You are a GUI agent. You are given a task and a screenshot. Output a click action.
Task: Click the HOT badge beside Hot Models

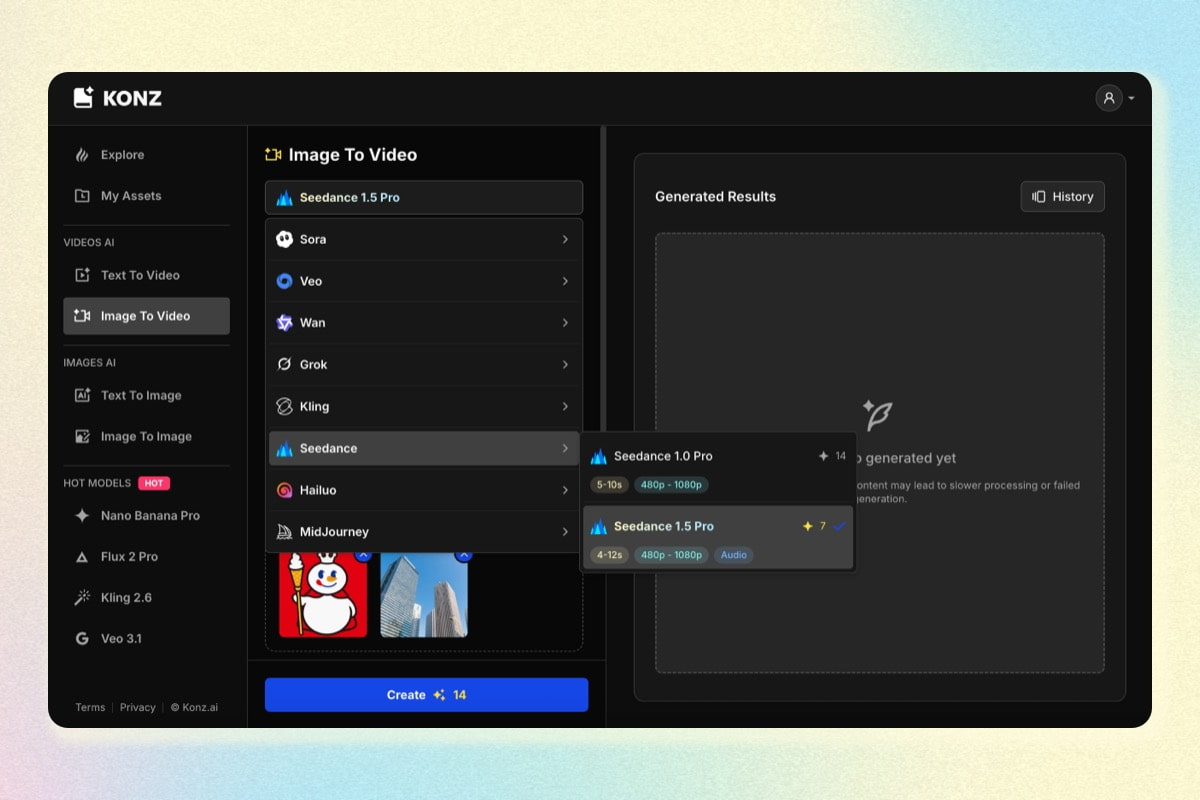(x=154, y=483)
